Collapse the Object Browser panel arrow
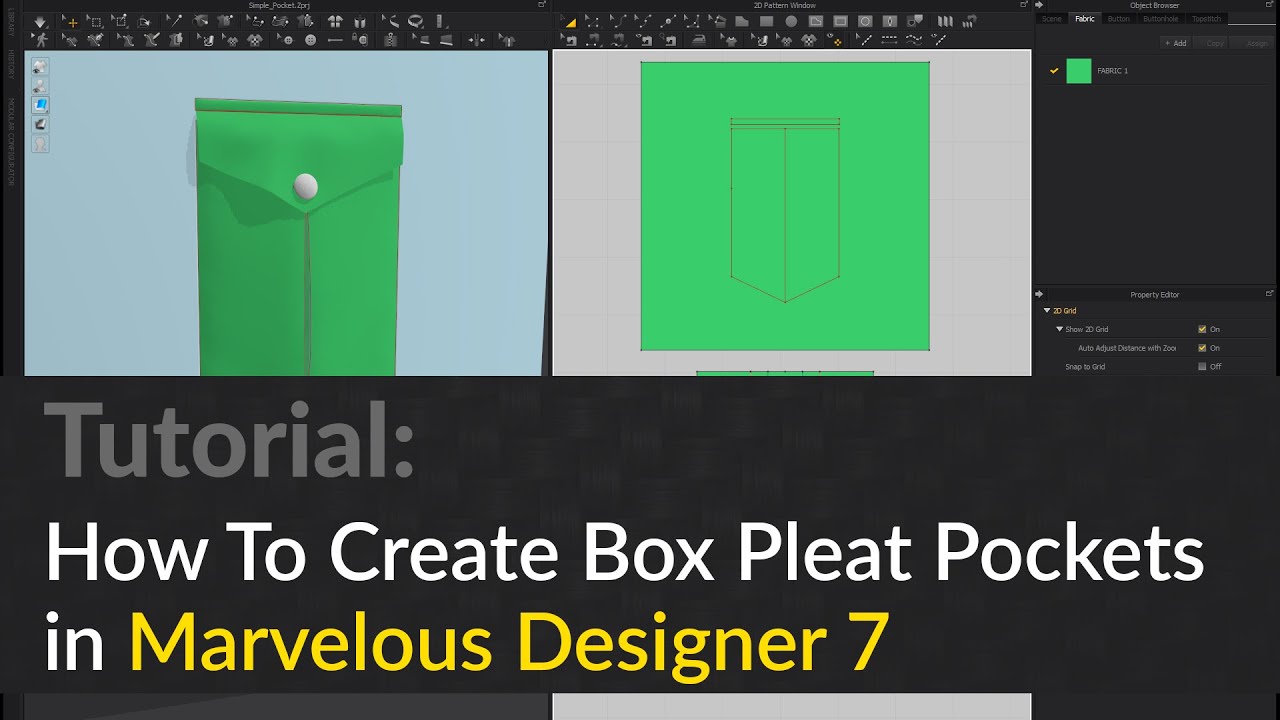The image size is (1280, 720). (x=1041, y=5)
